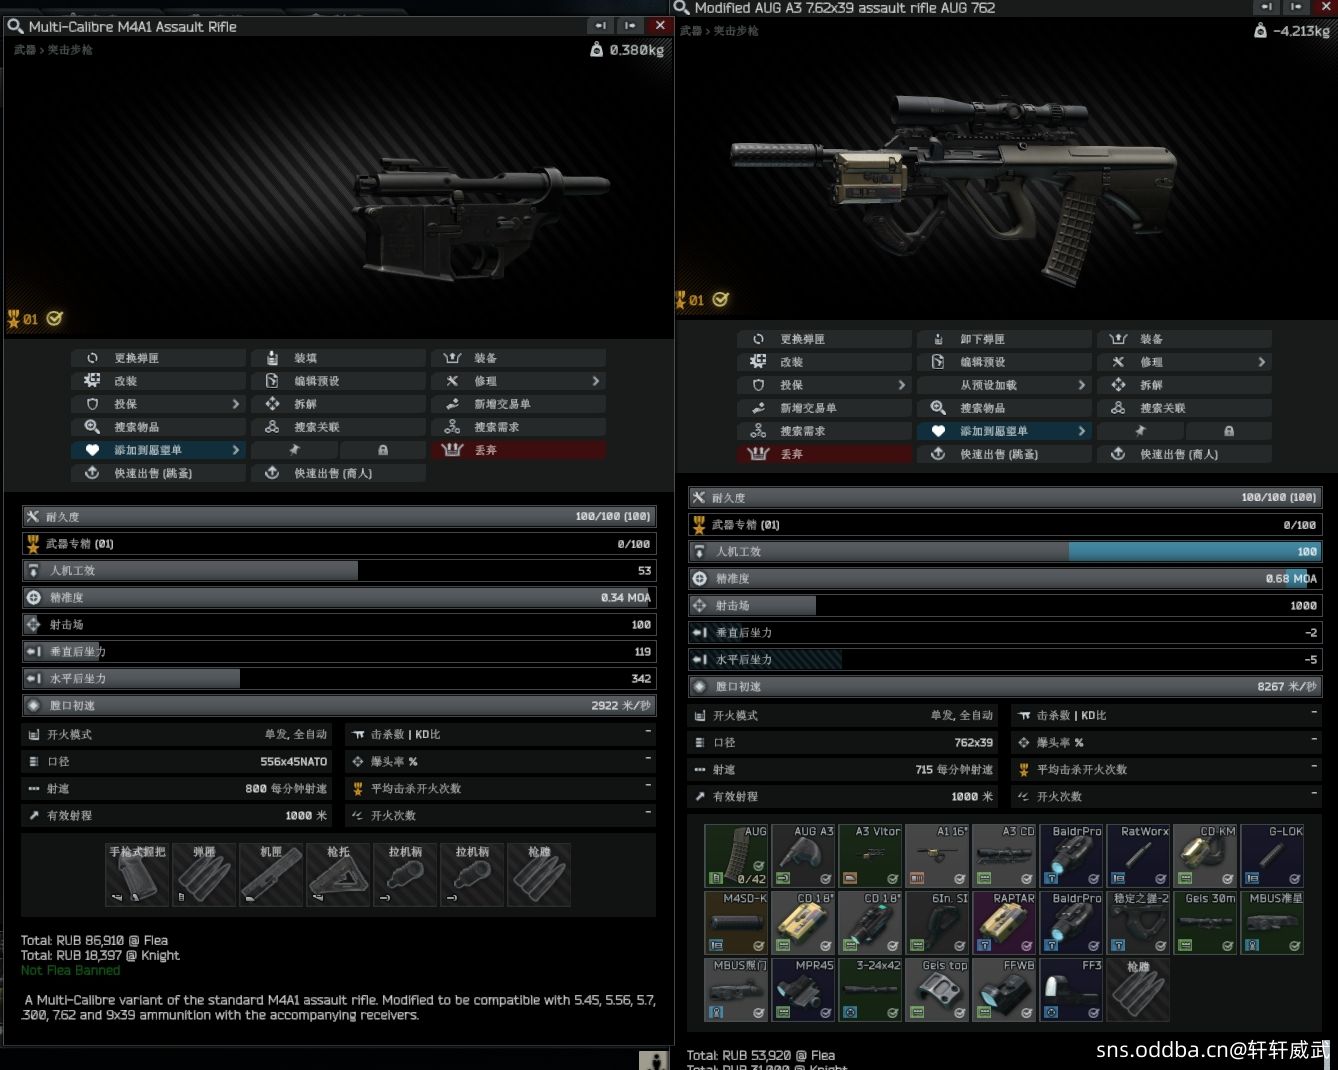Select the MBUS照门 rear sight
Viewport: 1338px width, 1070px height.
736,989
